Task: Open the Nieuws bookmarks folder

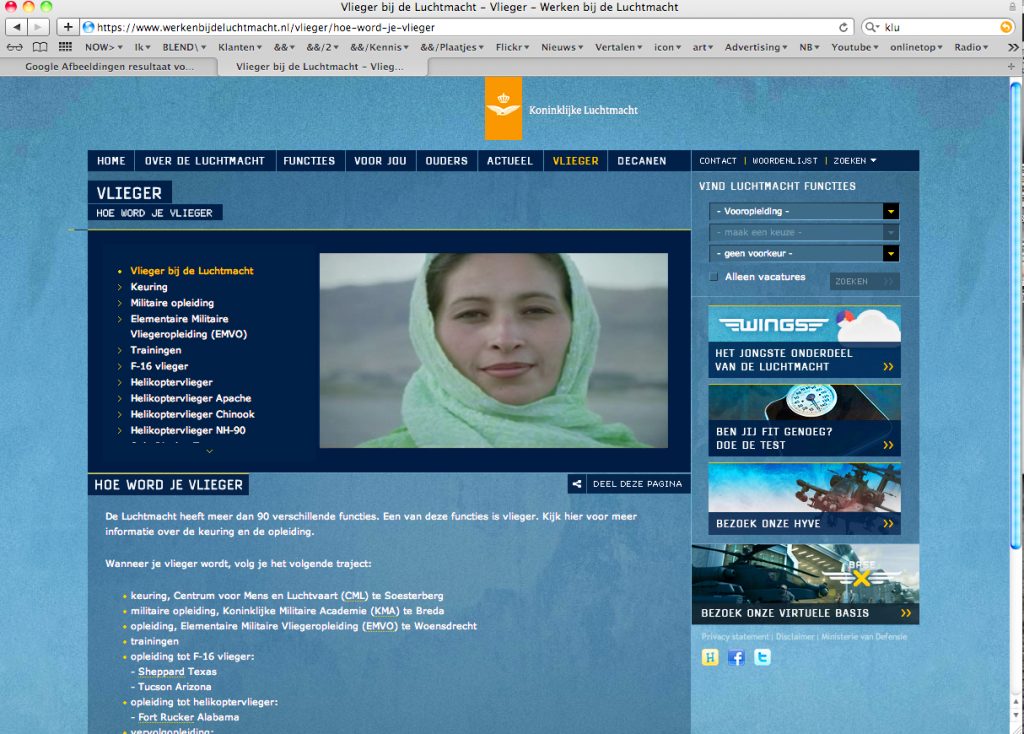Action: pos(562,47)
